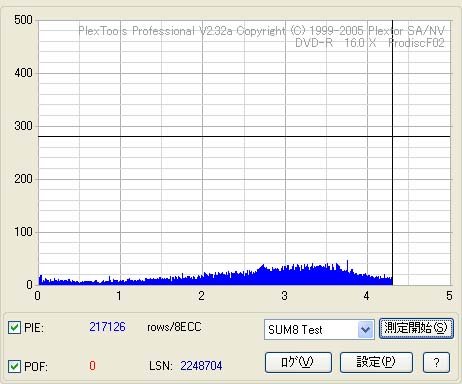The height and width of the screenshot is (384, 462).
Task: Click the question mark help button
Action: pos(436,362)
